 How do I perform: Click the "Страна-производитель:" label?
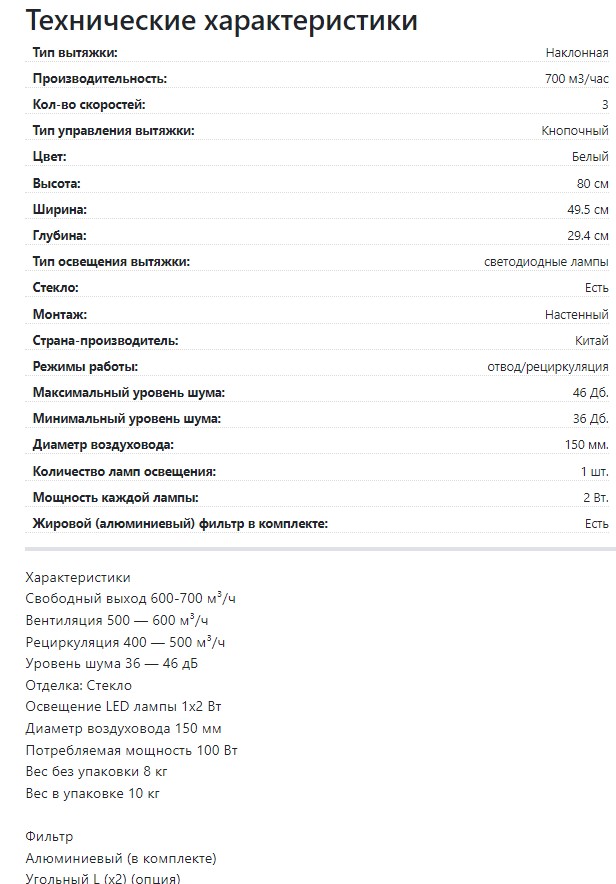105,341
